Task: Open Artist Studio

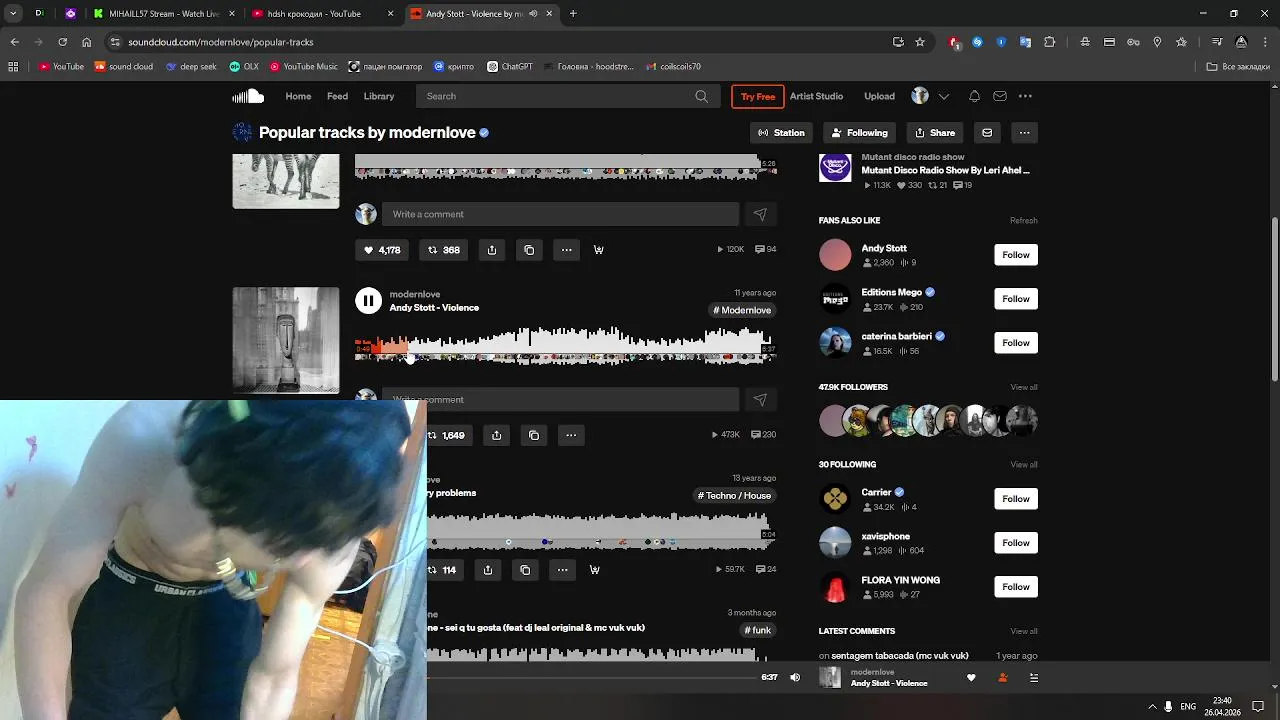Action: tap(817, 96)
